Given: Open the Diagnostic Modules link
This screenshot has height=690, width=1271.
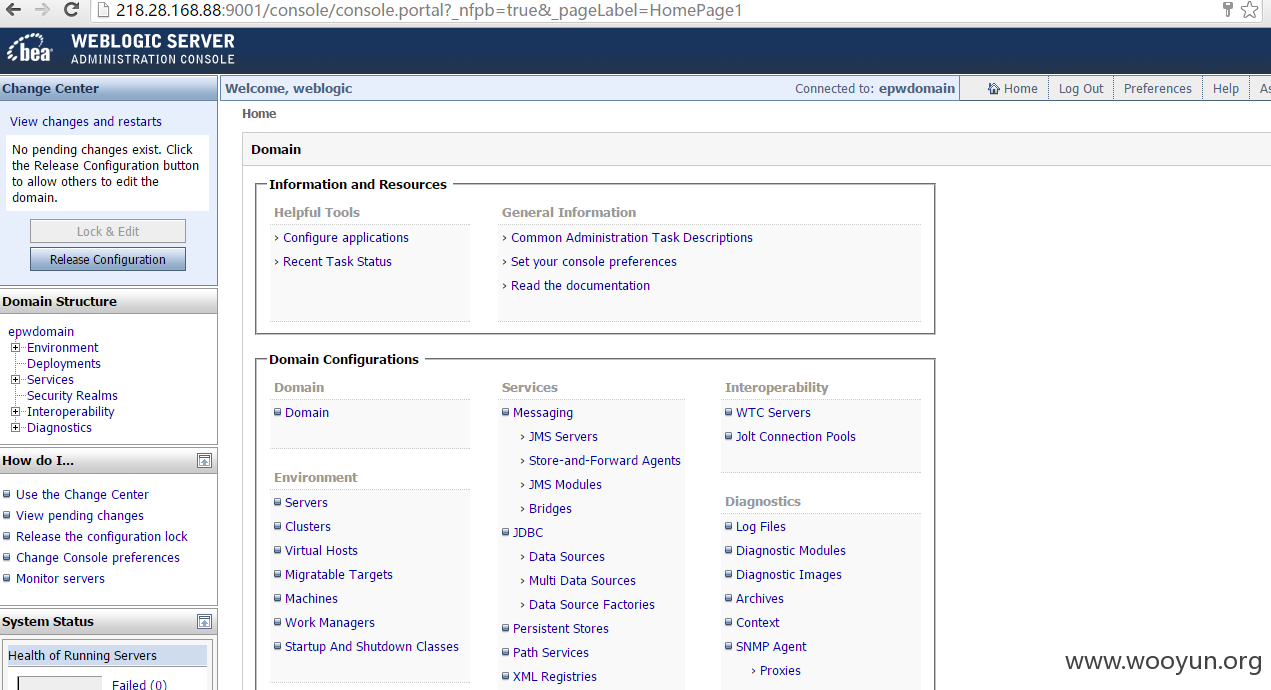Looking at the screenshot, I should pos(791,551).
